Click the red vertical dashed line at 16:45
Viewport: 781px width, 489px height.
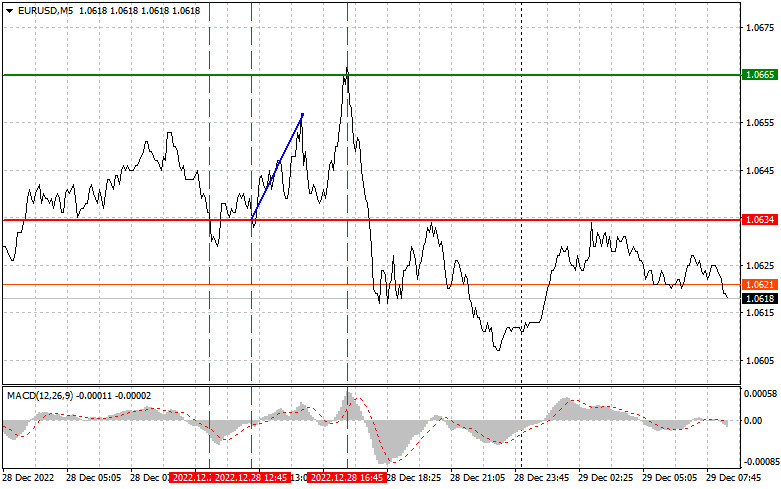click(x=347, y=234)
